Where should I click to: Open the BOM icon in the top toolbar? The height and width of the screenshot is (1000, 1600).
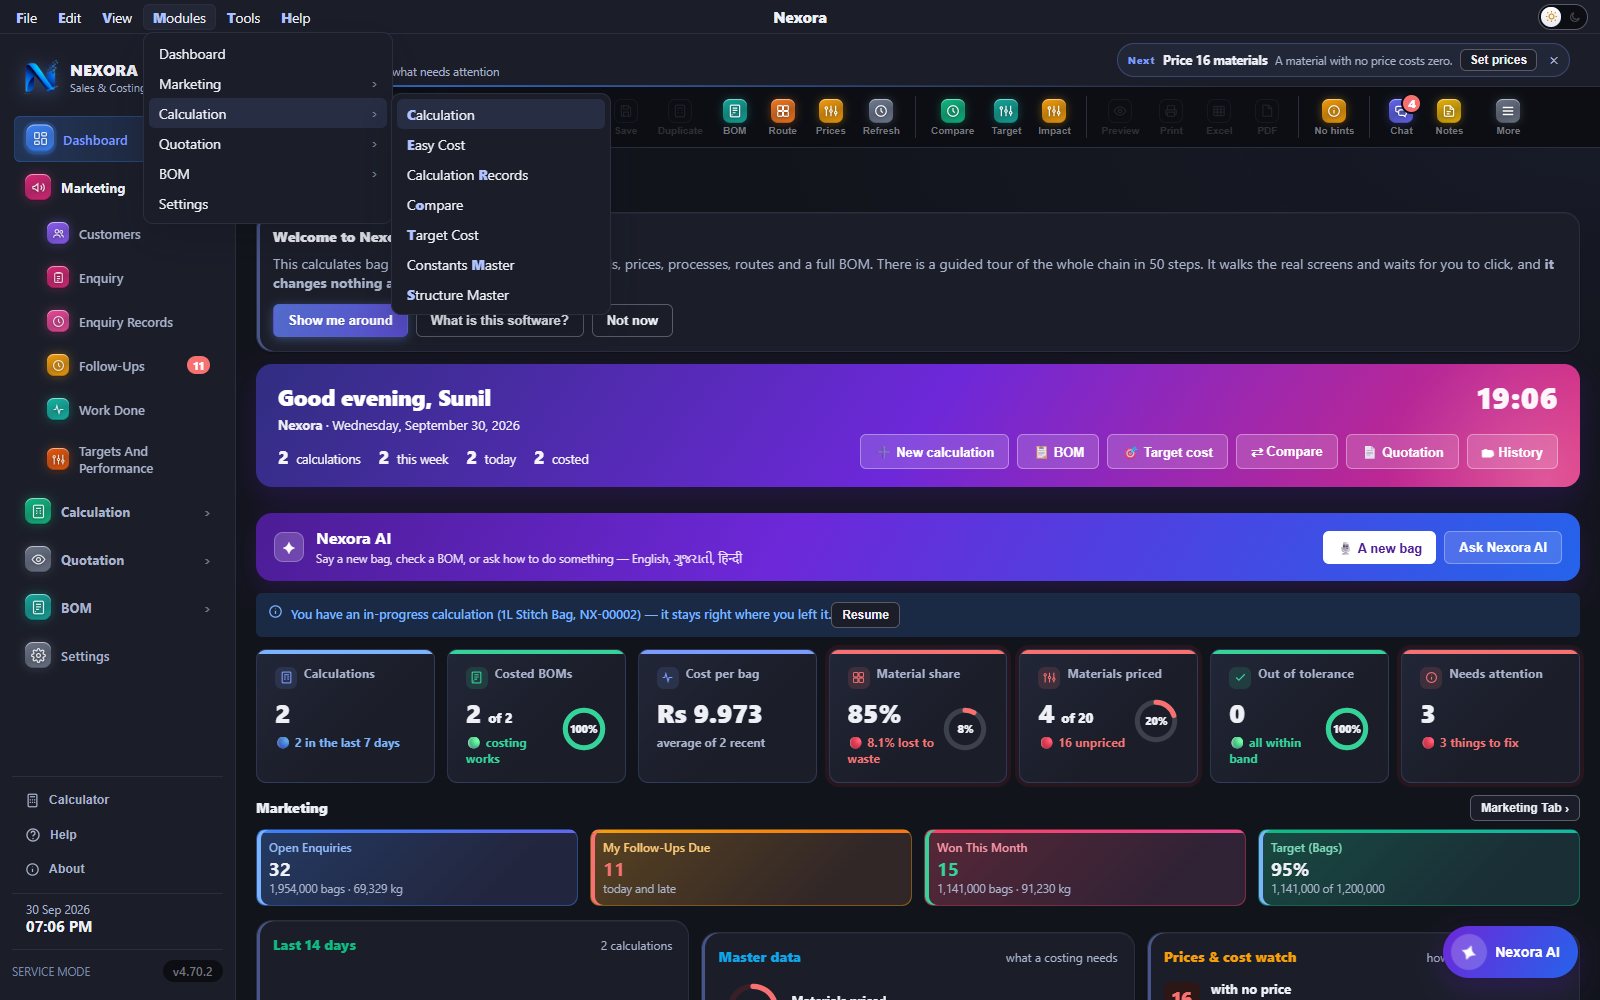tap(734, 117)
